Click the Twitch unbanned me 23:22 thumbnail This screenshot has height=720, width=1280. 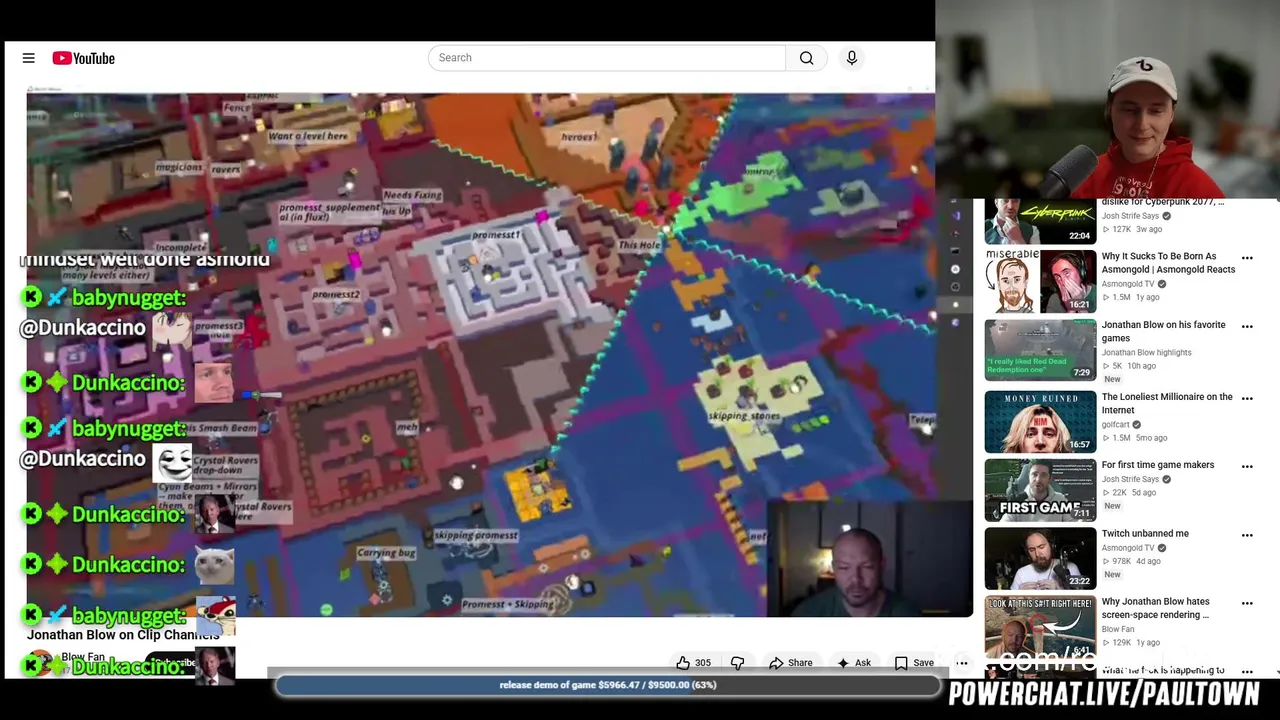point(1040,558)
